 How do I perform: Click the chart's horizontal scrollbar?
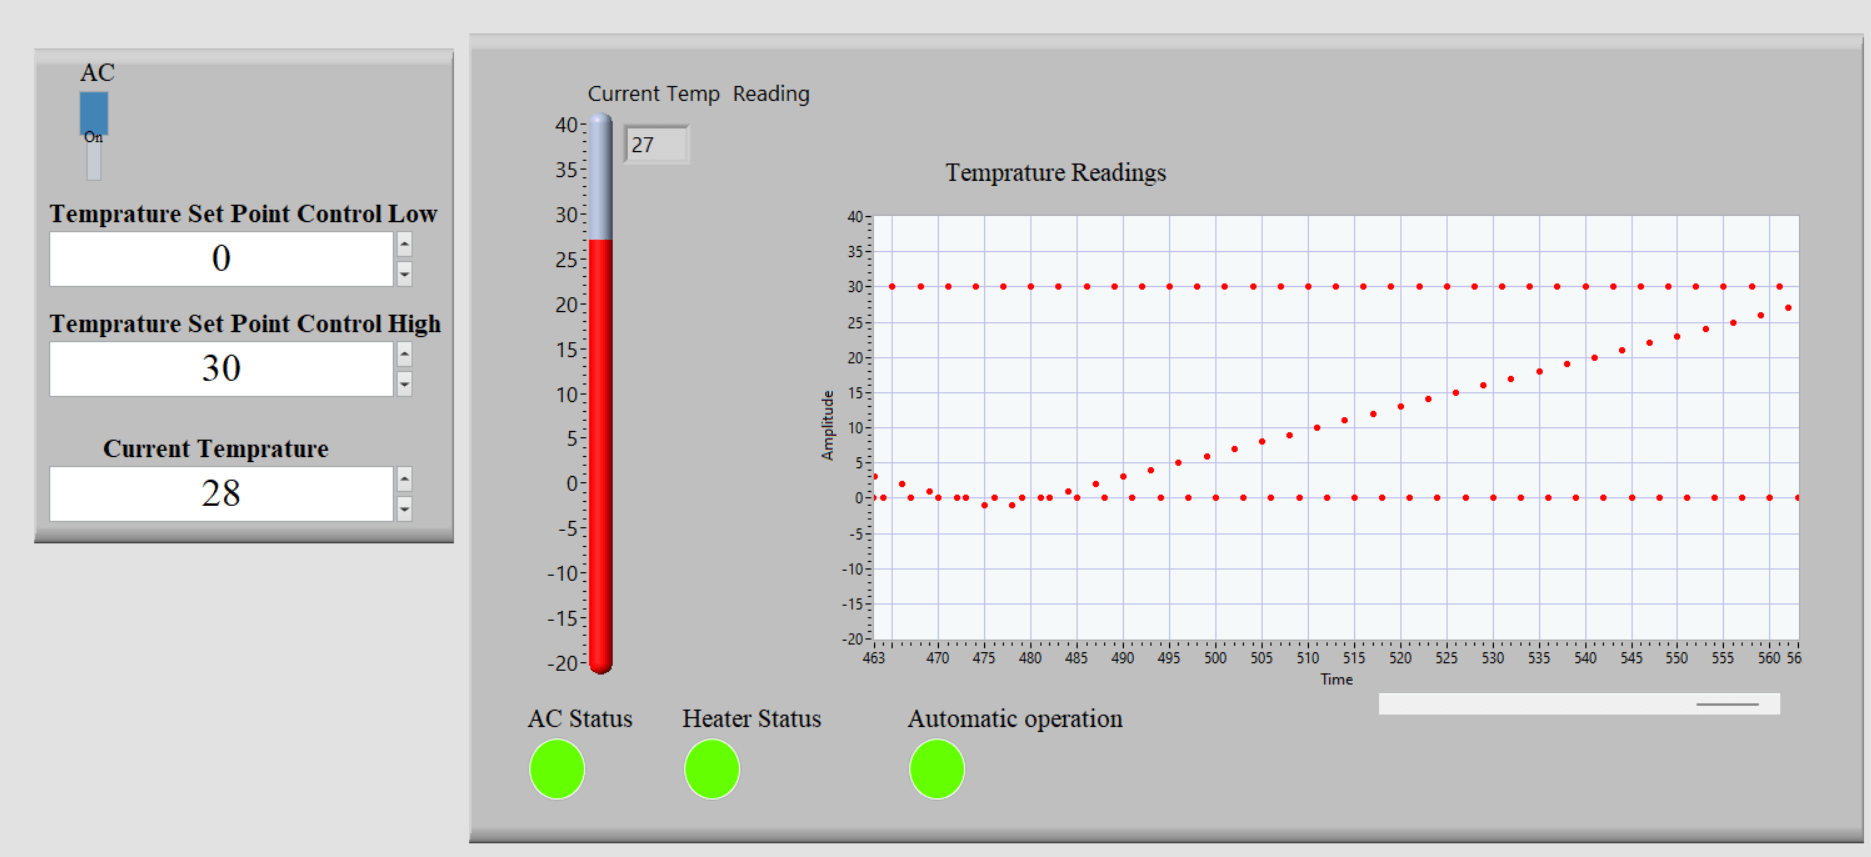(1578, 704)
